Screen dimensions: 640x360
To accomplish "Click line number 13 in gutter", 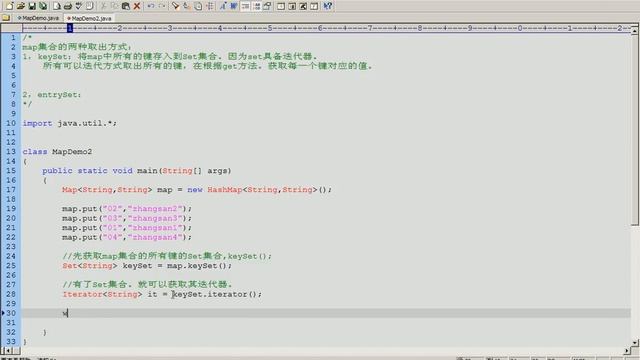I will point(11,152).
